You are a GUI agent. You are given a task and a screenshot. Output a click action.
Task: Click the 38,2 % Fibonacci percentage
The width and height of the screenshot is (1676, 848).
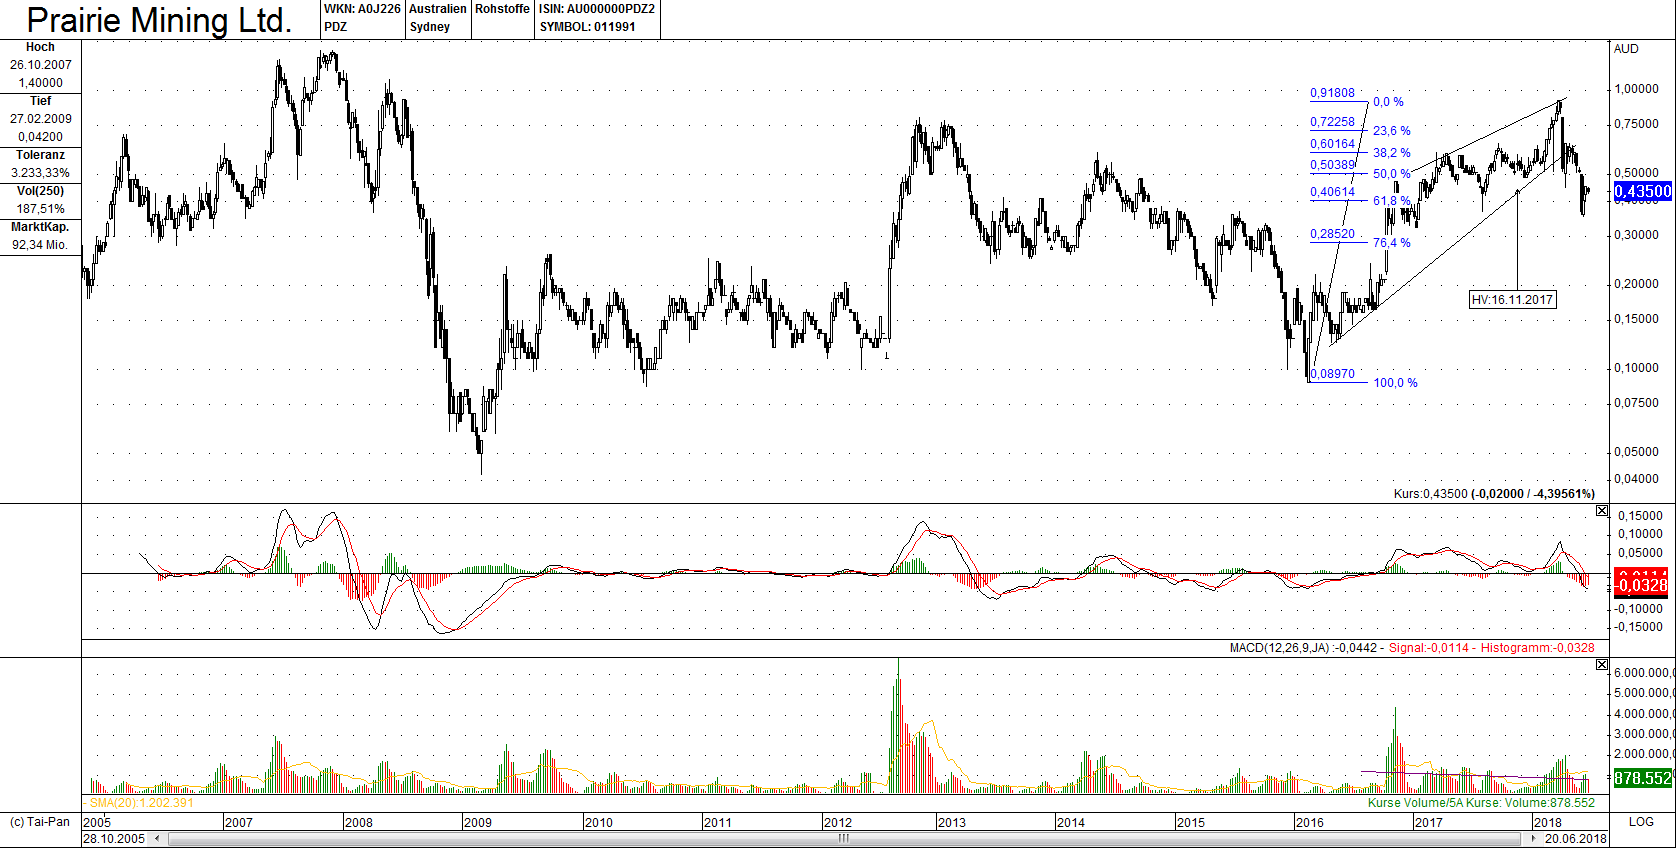[x=1391, y=153]
